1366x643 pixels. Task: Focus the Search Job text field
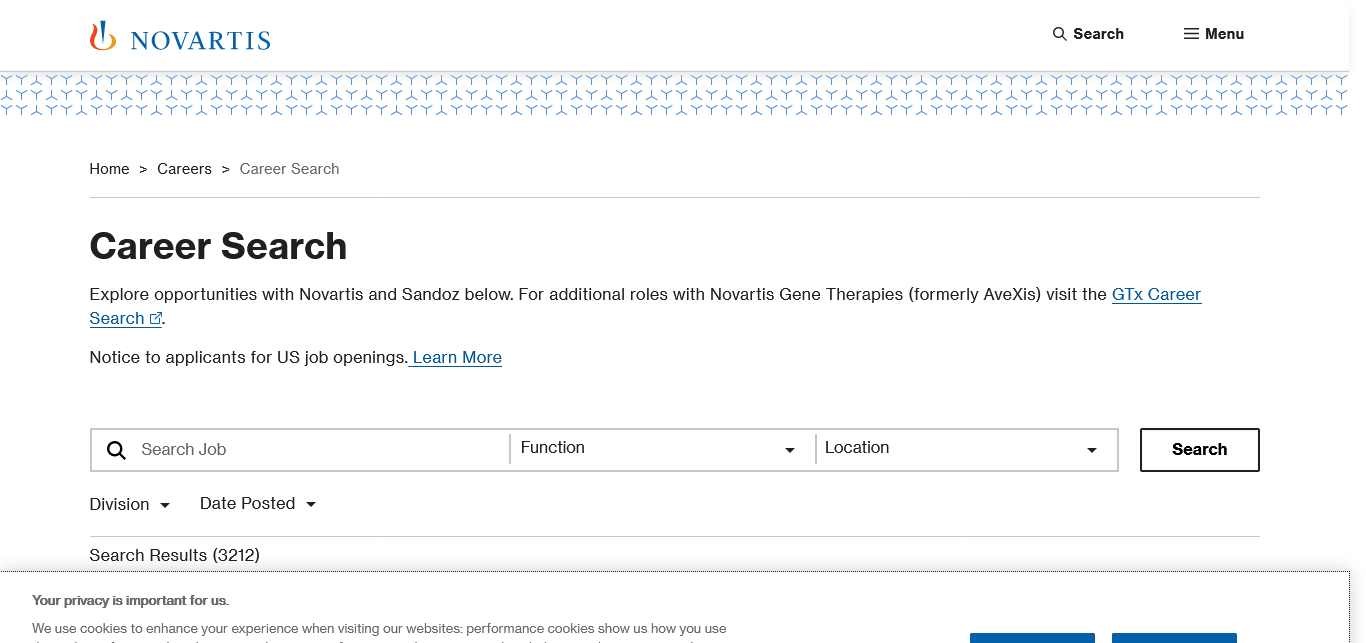(320, 450)
